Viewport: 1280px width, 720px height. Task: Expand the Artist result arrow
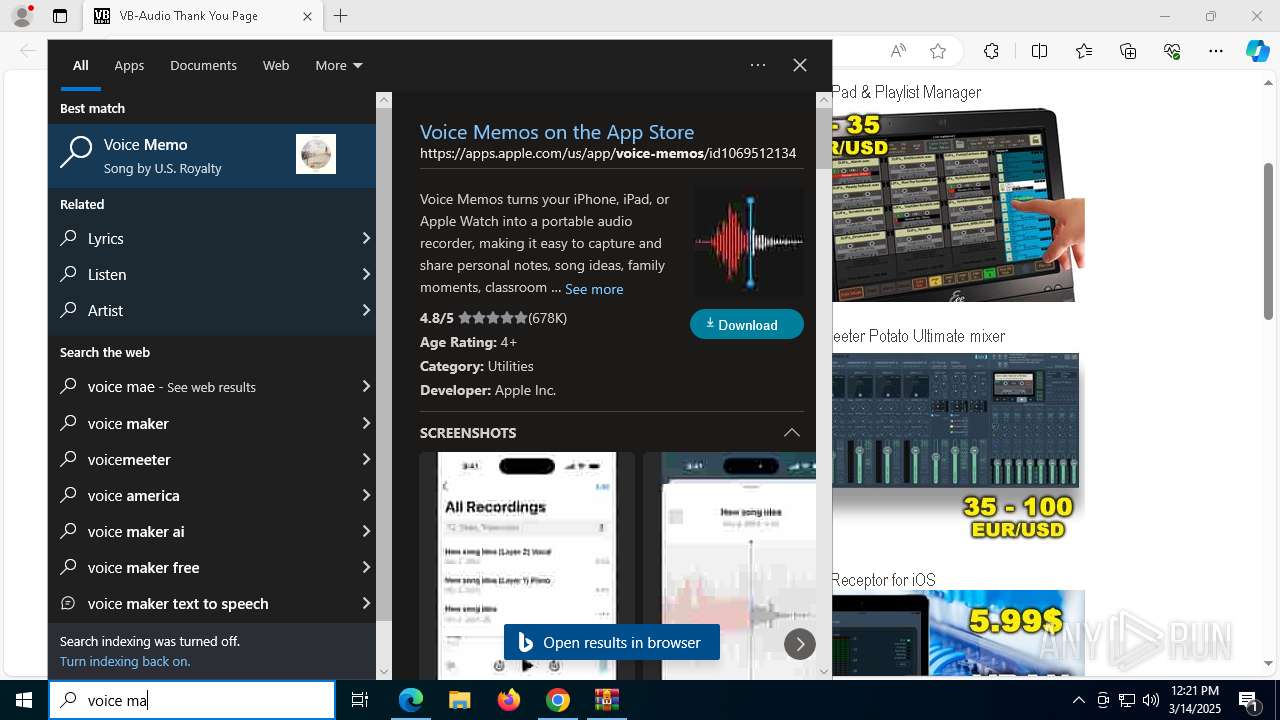tap(366, 310)
